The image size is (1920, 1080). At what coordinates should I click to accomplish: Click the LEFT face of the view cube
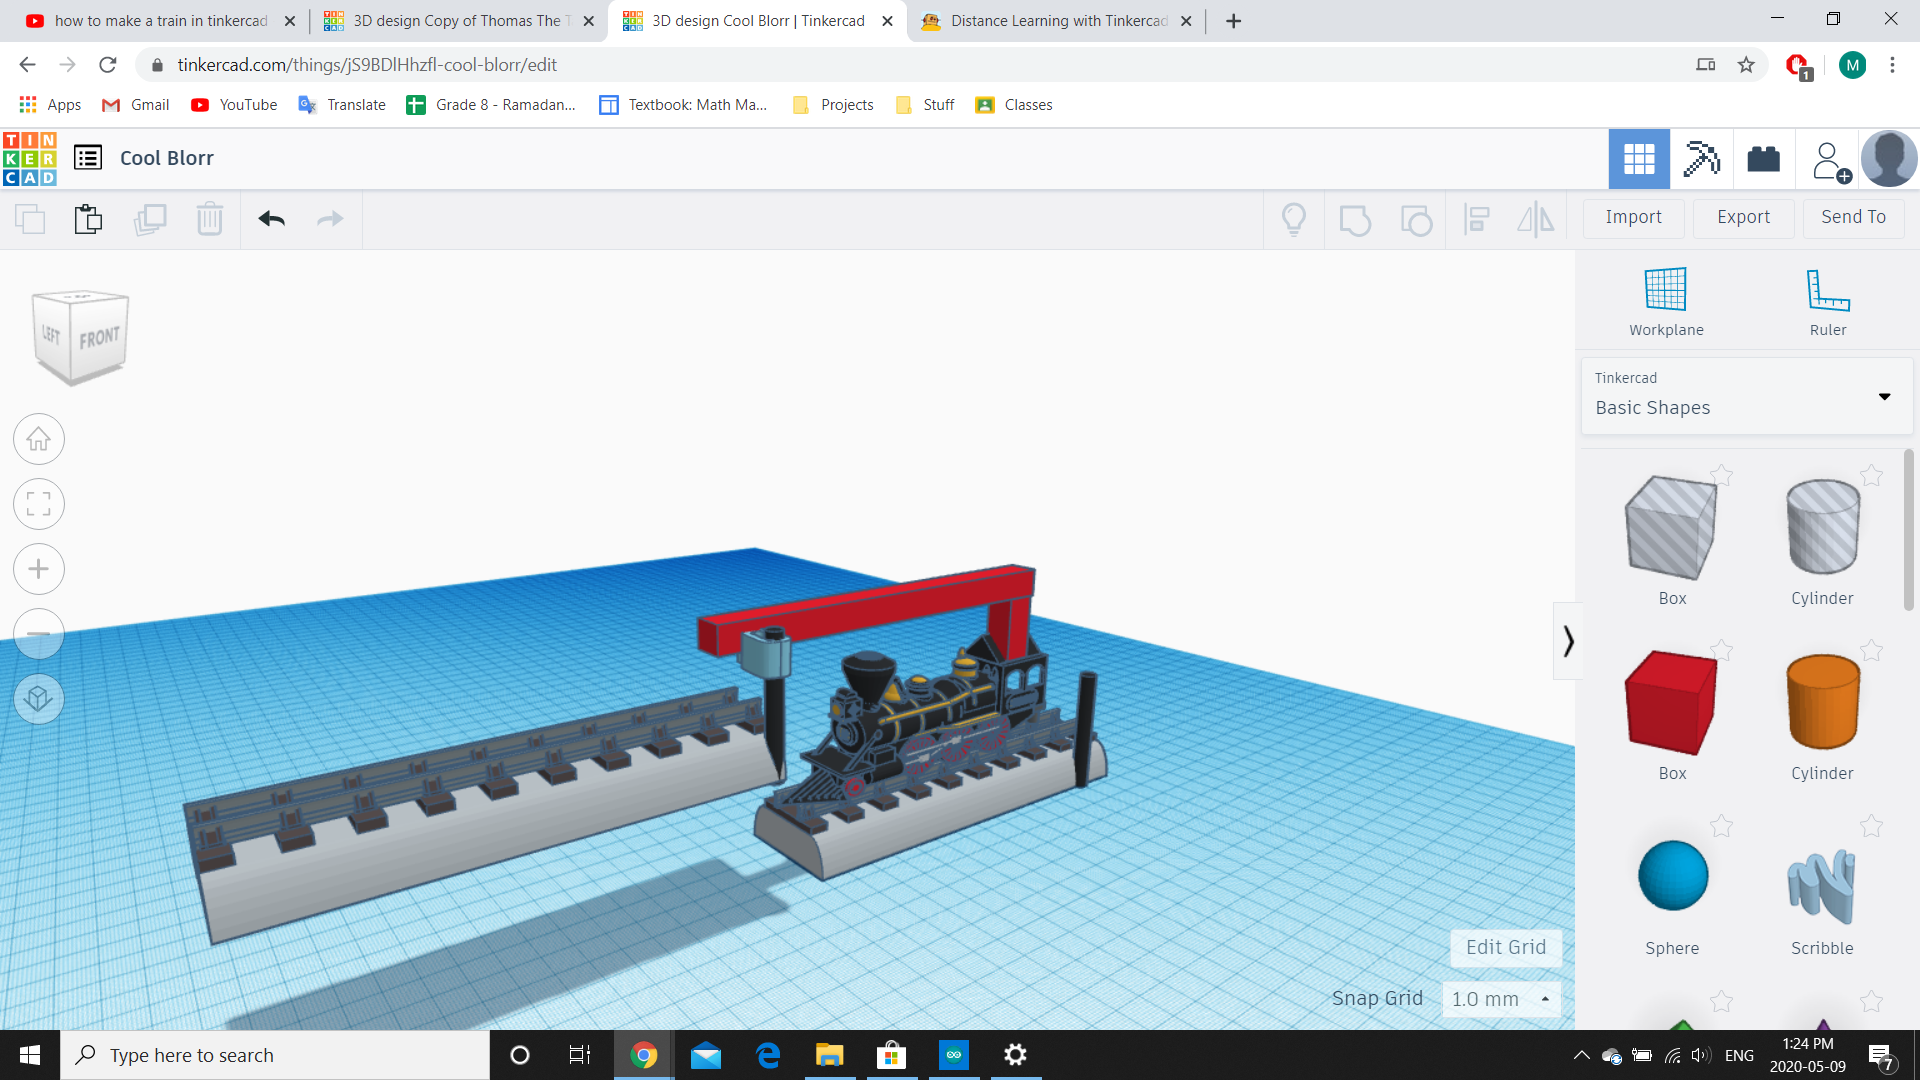(51, 336)
